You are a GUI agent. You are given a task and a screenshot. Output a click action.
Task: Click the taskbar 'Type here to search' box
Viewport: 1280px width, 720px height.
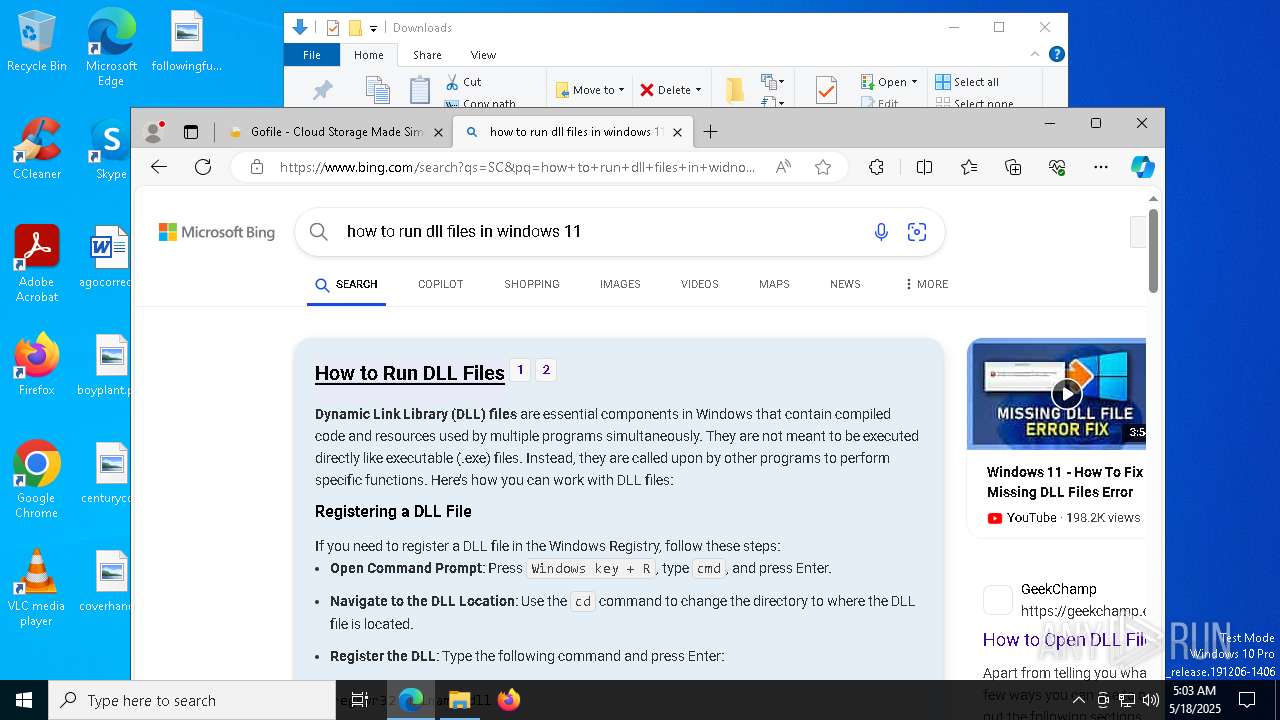[192, 700]
